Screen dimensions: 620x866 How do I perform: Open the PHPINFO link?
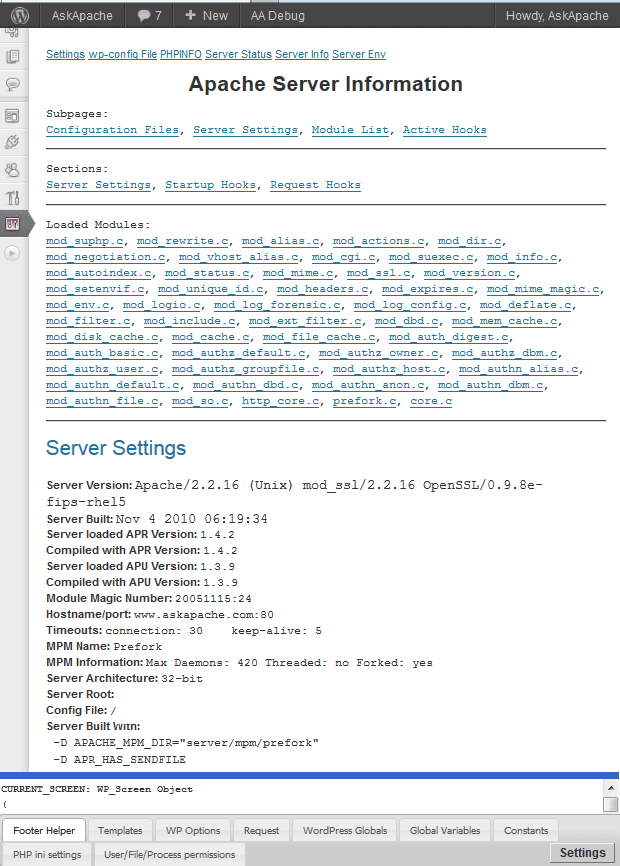(180, 54)
